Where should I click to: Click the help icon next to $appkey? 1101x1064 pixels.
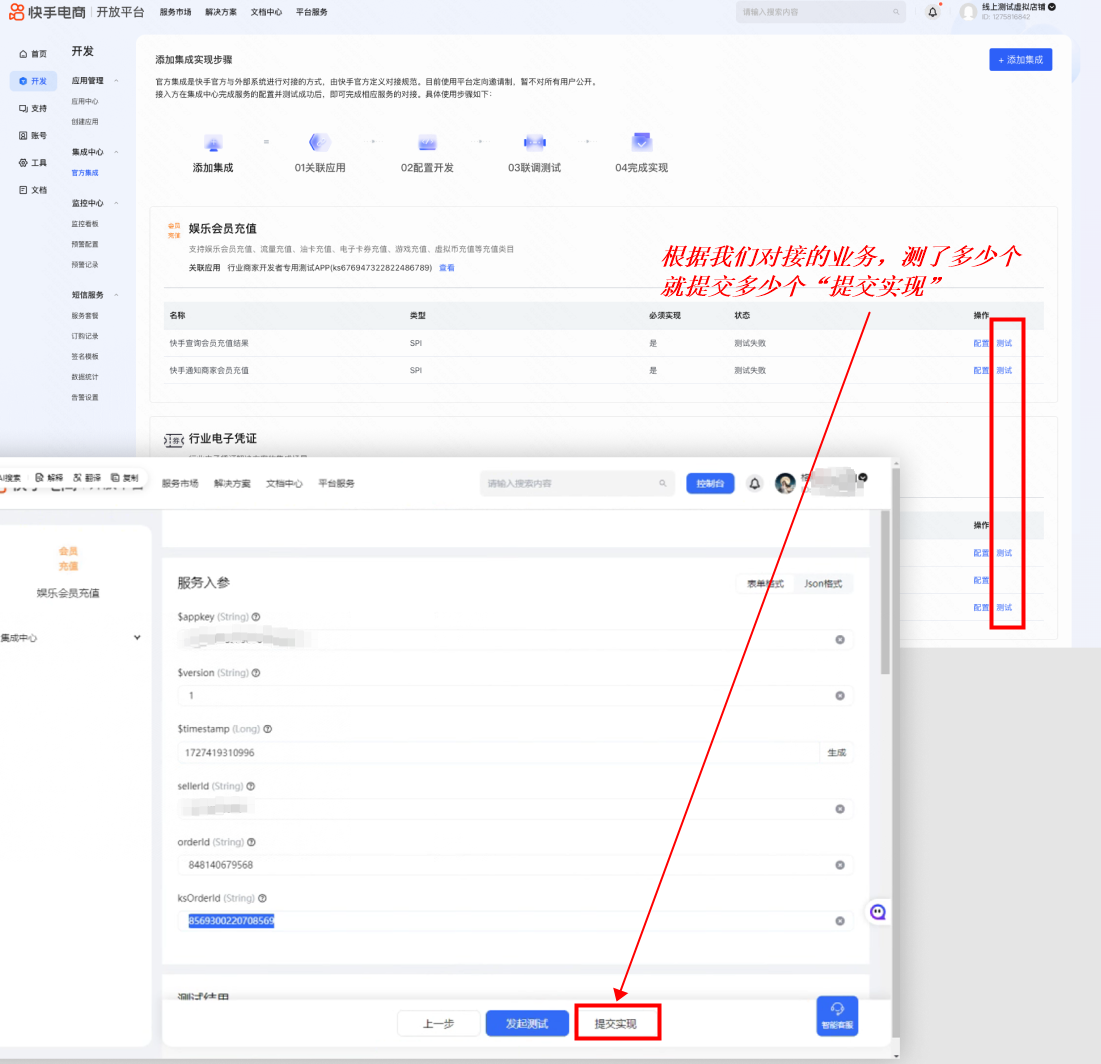[x=256, y=617]
